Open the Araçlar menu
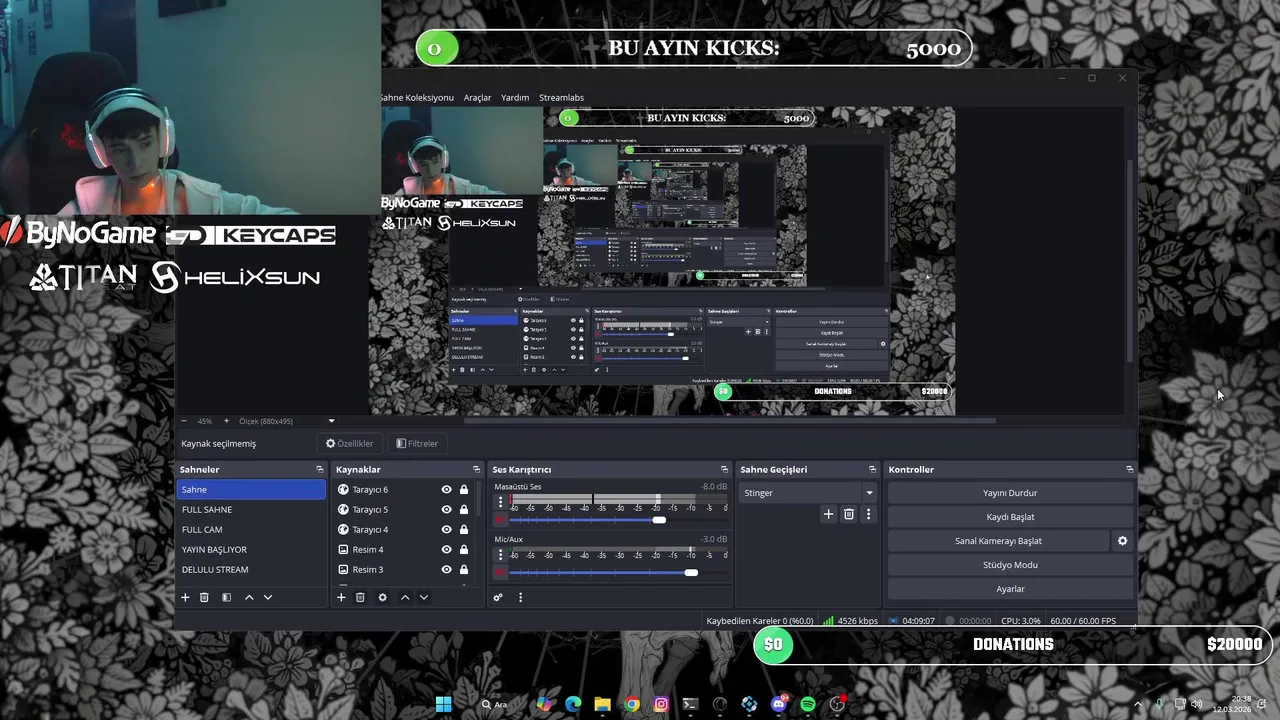 [477, 97]
